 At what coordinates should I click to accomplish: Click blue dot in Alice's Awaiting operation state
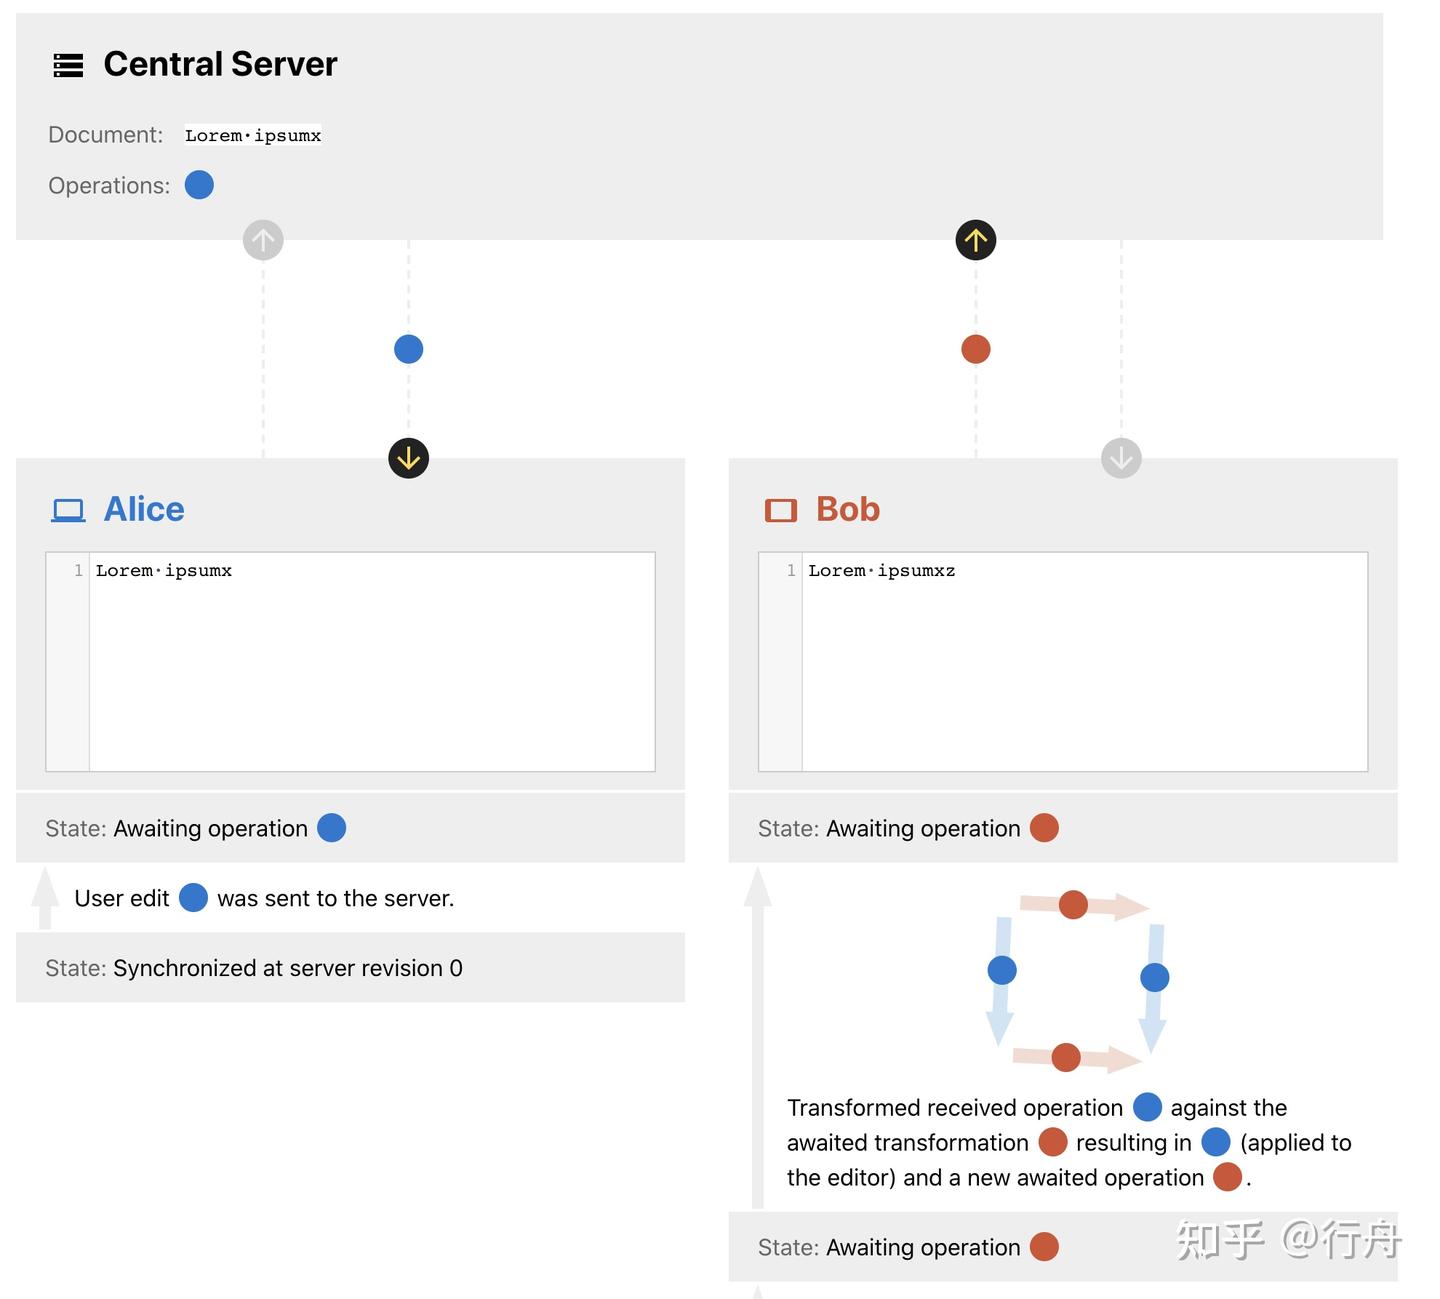coord(331,828)
